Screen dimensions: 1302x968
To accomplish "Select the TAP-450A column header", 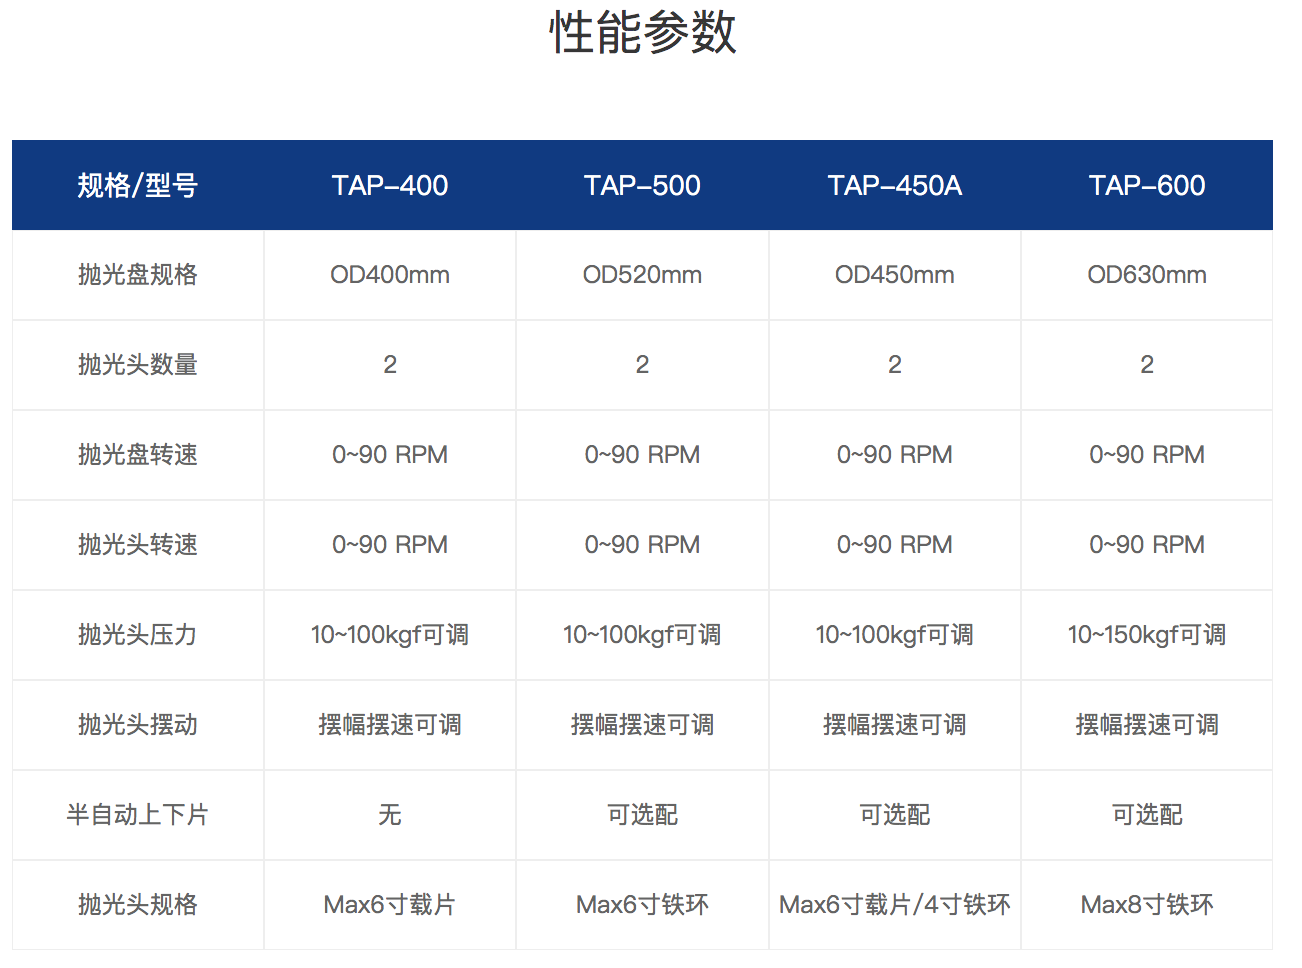I will [895, 185].
